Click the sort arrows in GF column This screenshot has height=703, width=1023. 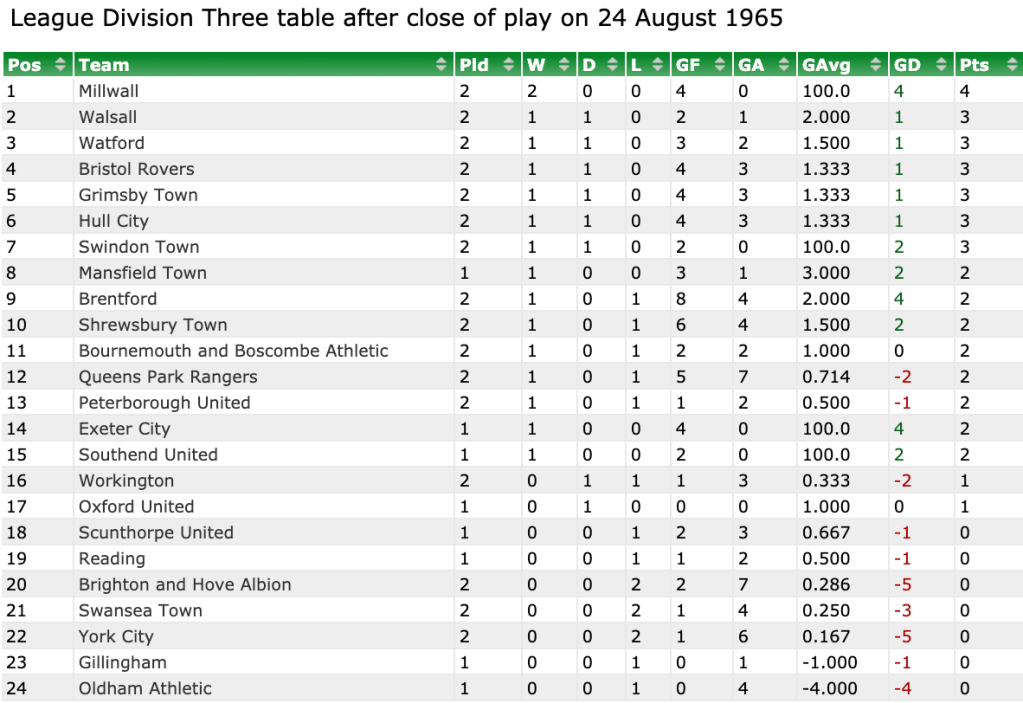pyautogui.click(x=720, y=65)
